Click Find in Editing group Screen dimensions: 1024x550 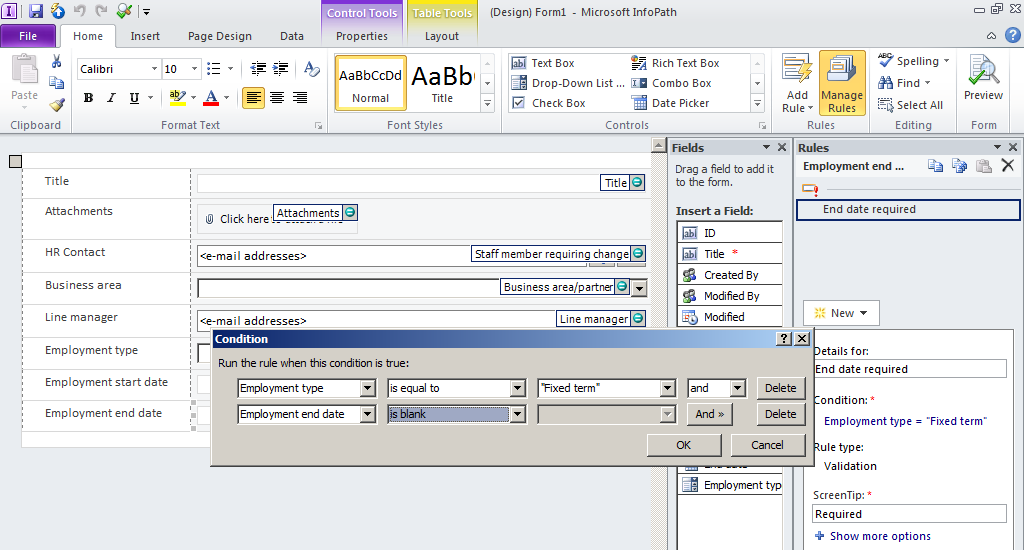point(904,83)
